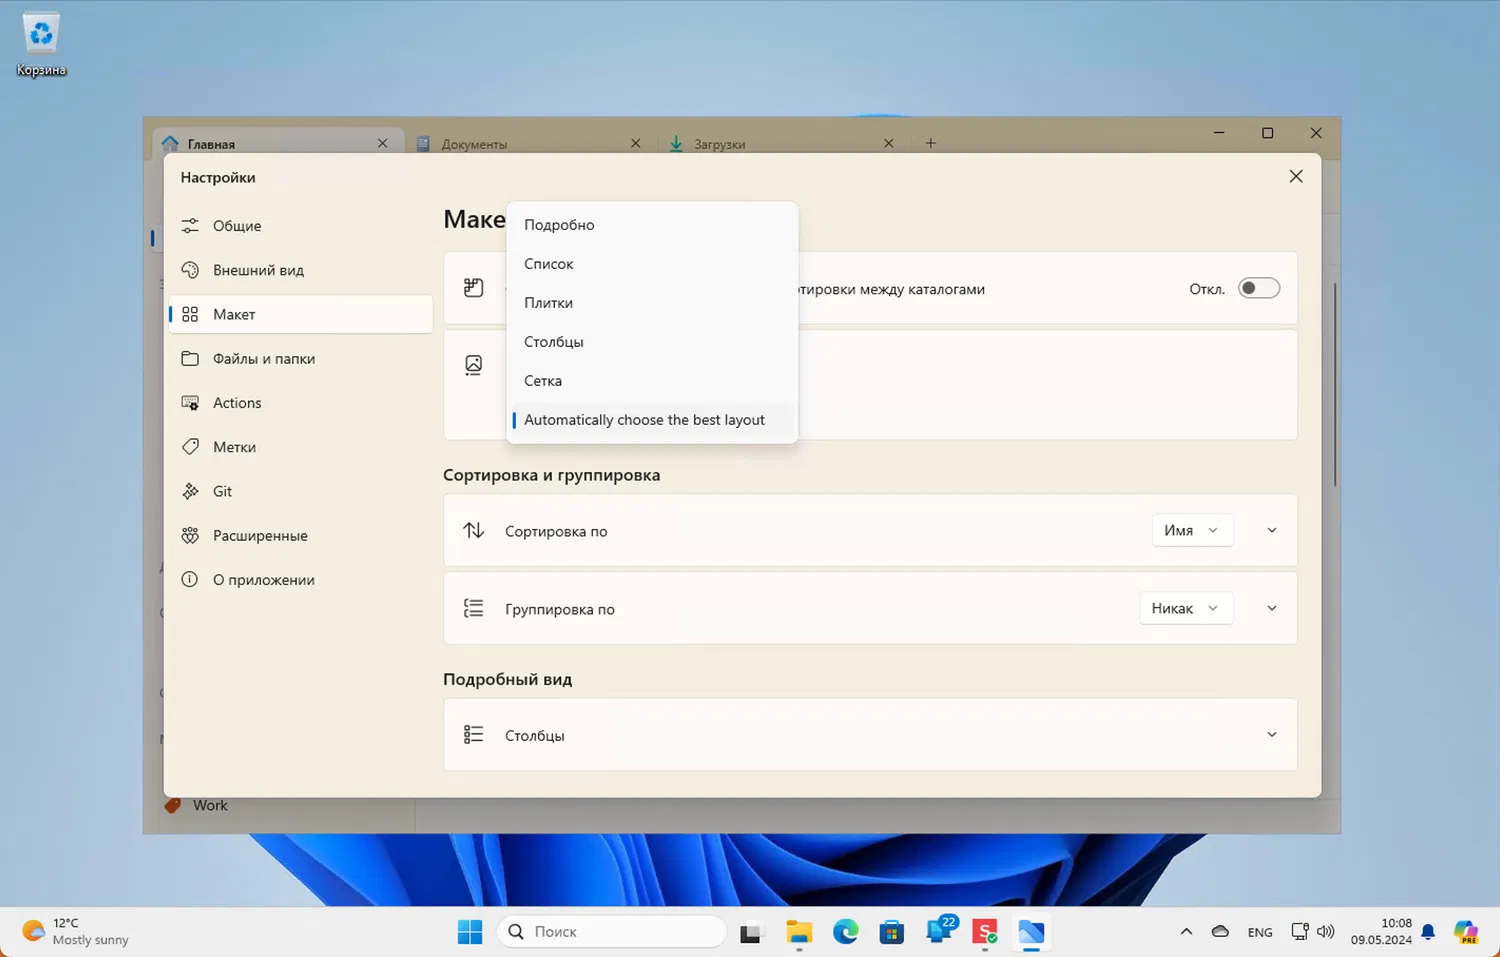Viewport: 1500px width, 957px height.
Task: Open File Explorer from taskbar
Action: [799, 932]
